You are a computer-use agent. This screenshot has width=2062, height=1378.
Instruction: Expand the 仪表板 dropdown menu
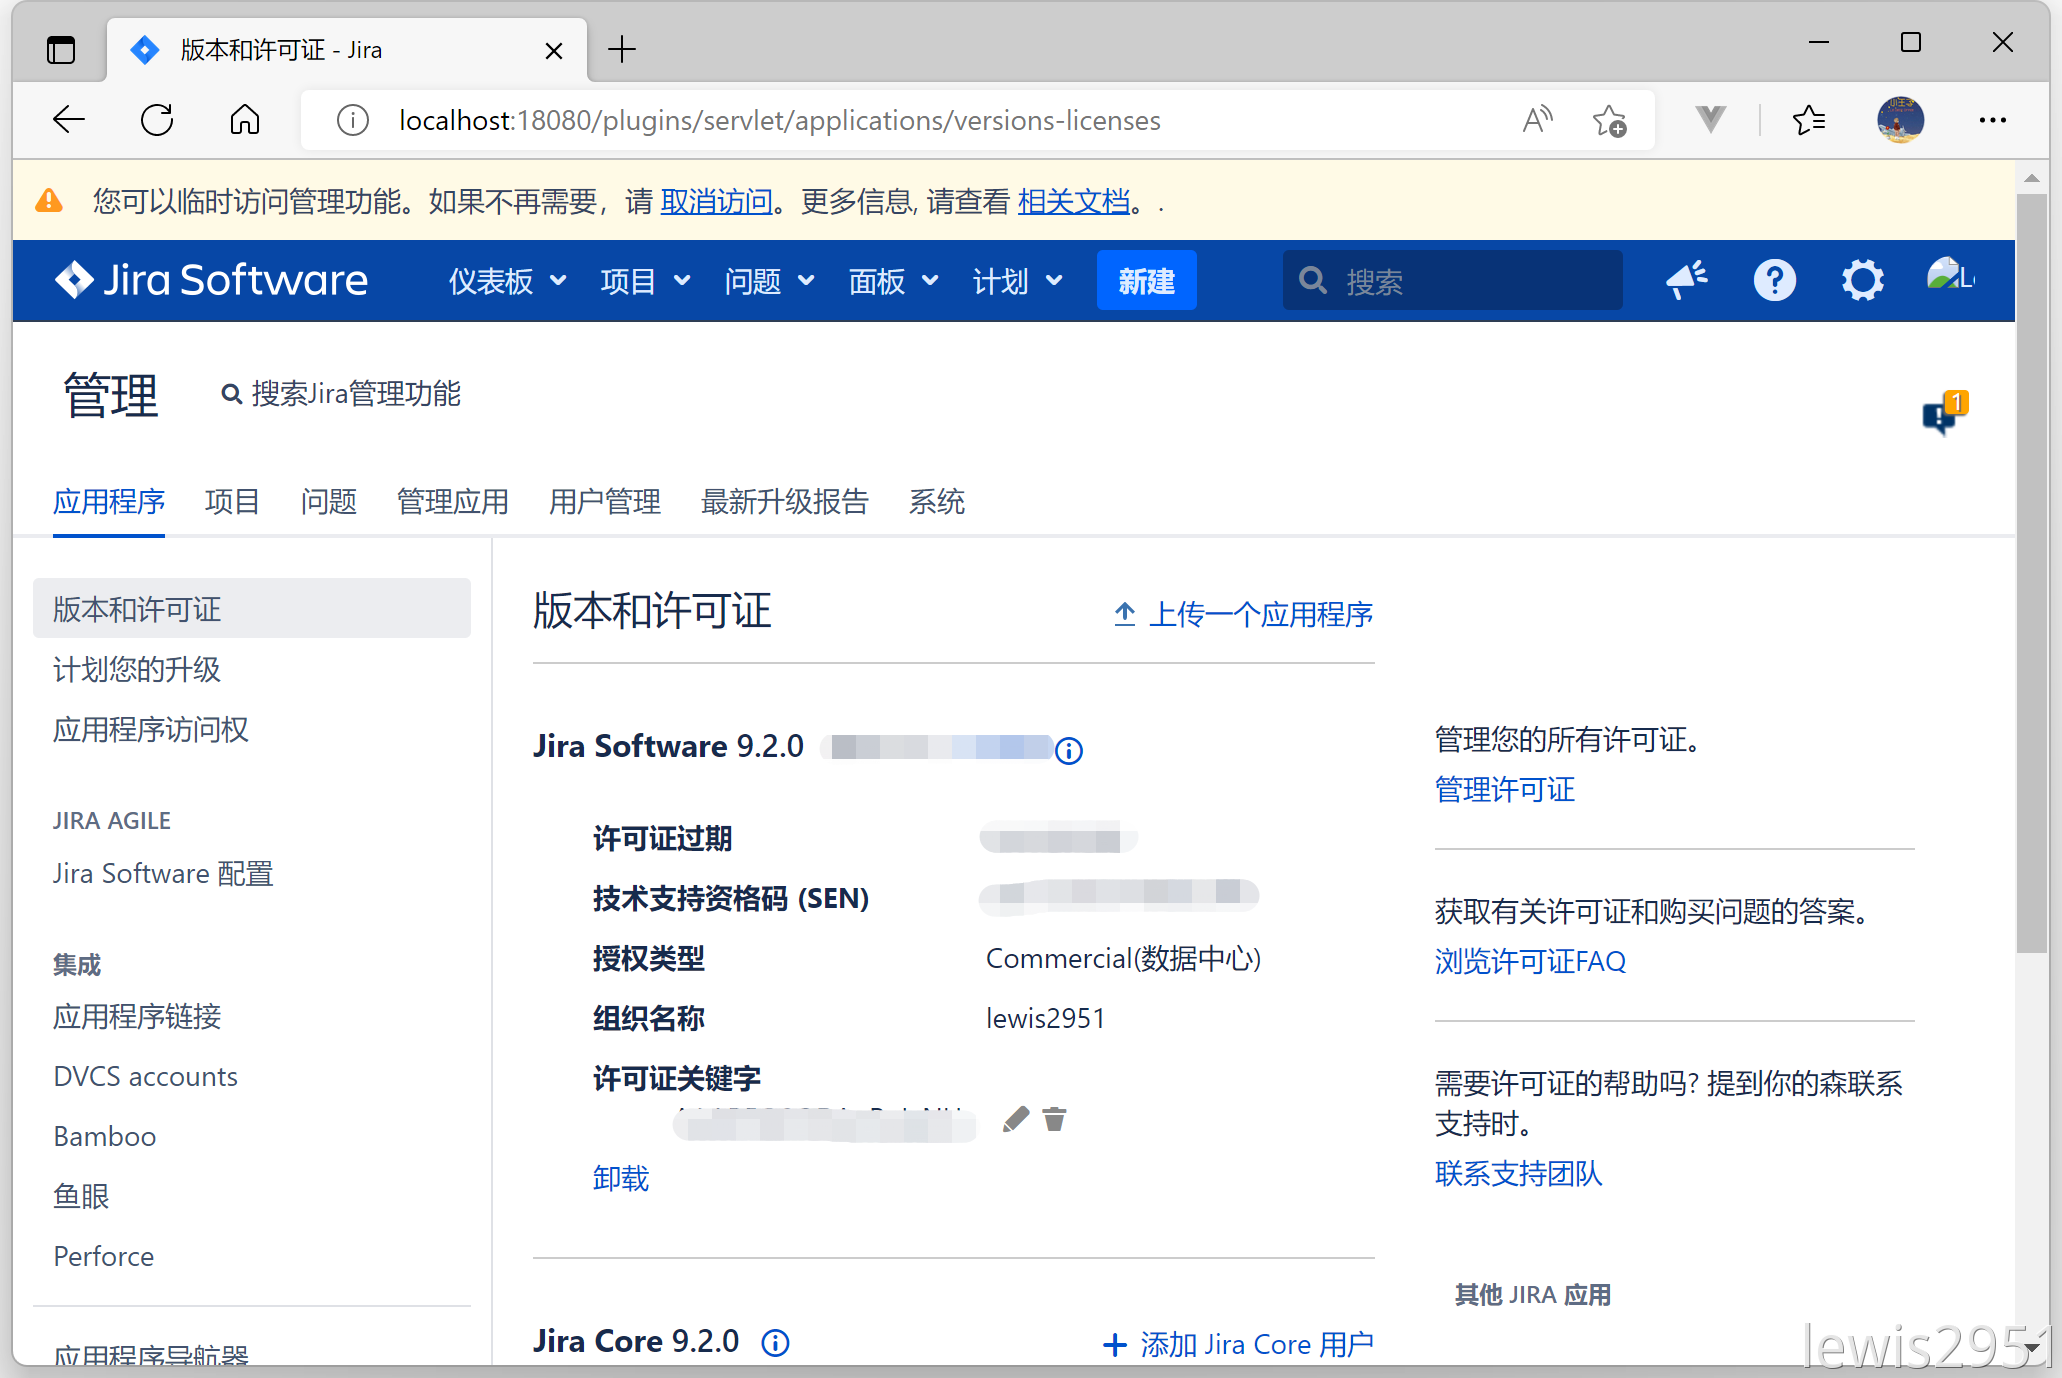click(508, 281)
